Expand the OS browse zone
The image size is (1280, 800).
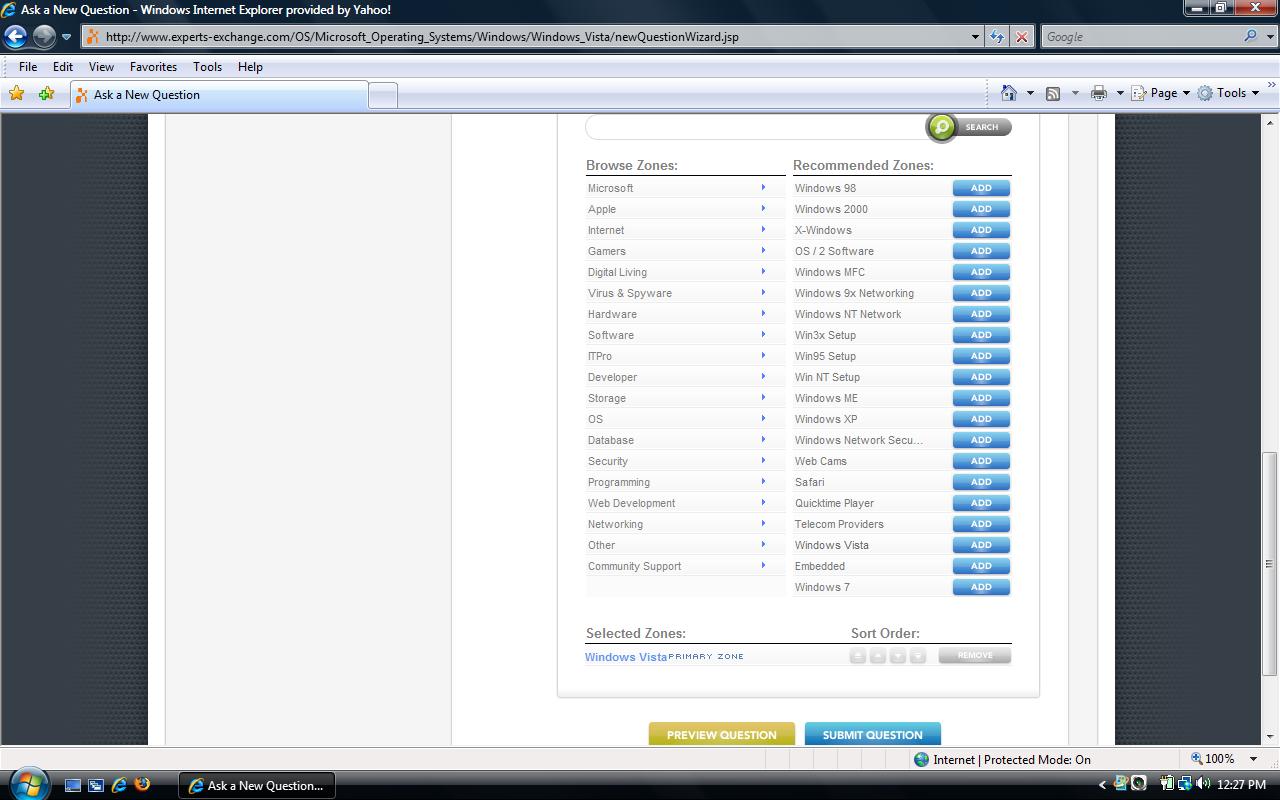coord(763,418)
